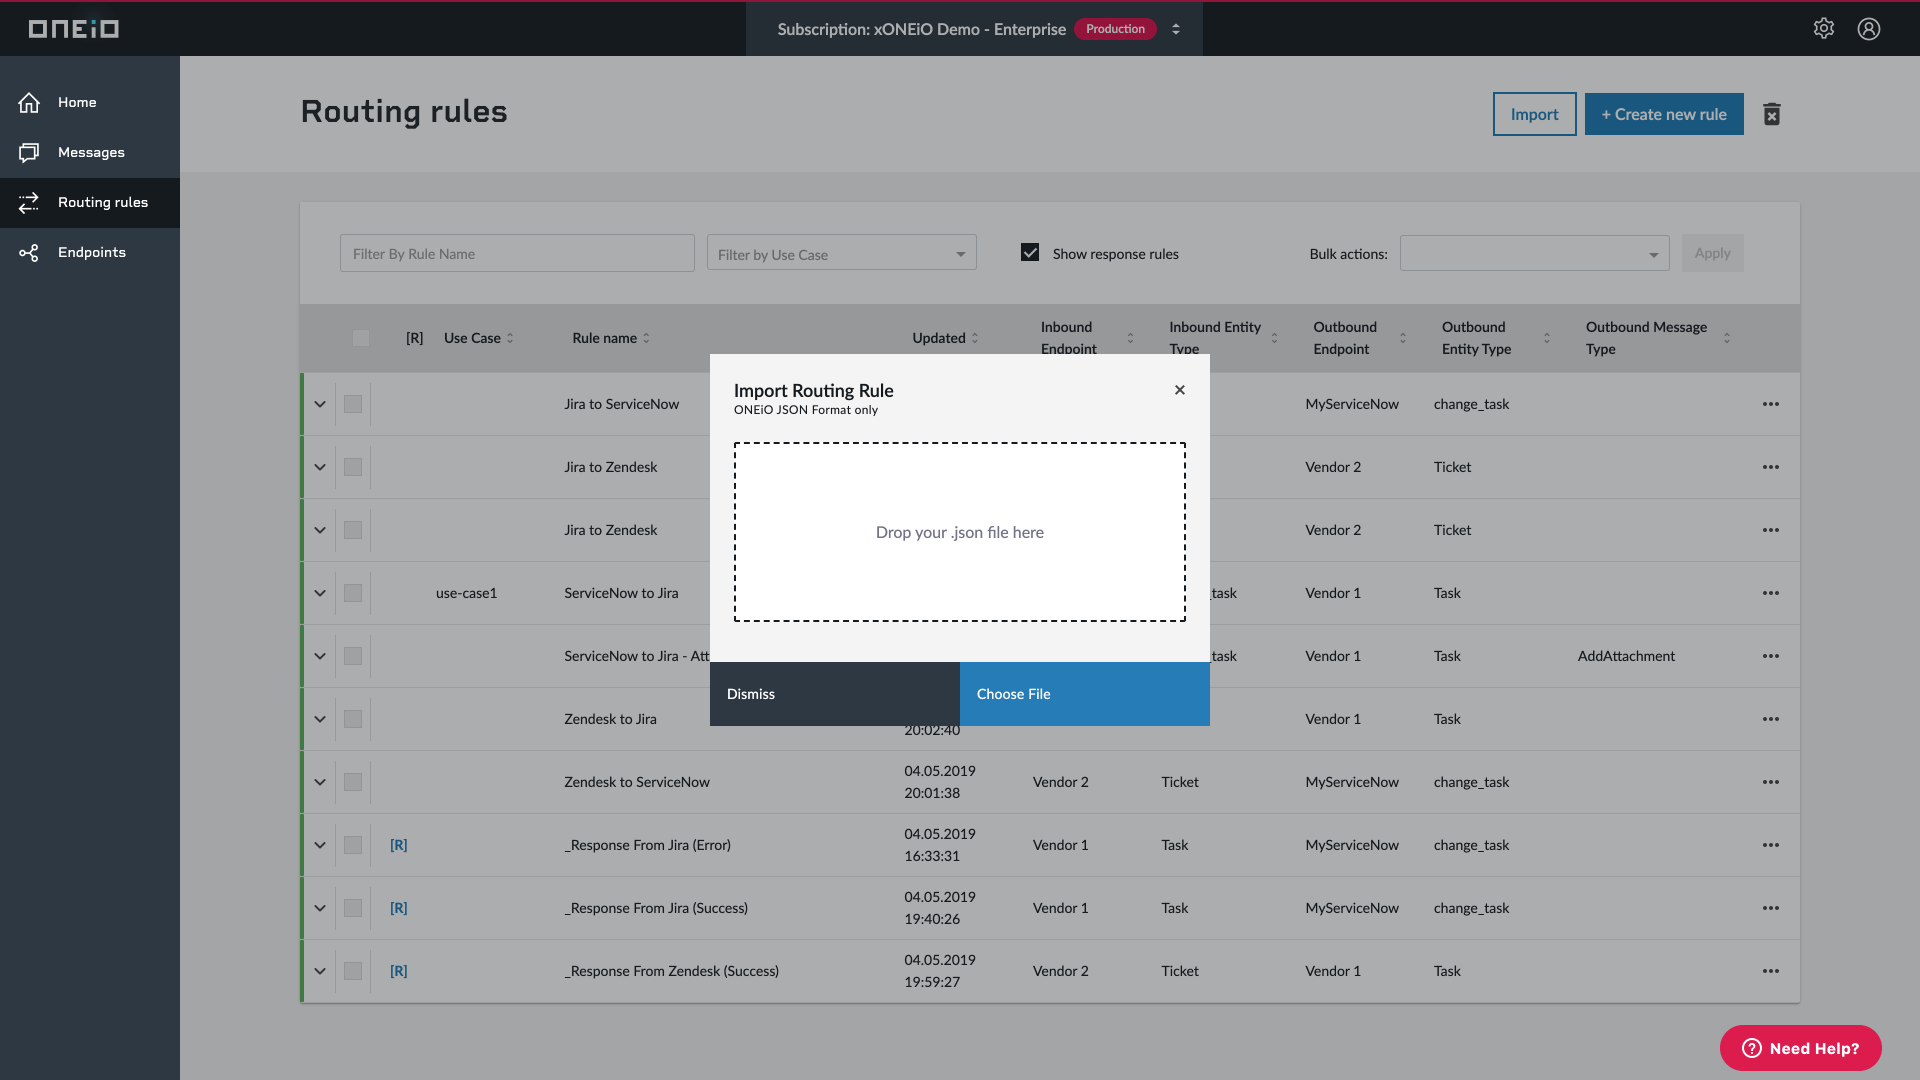Click the Home house icon
The image size is (1920, 1080).
point(29,102)
